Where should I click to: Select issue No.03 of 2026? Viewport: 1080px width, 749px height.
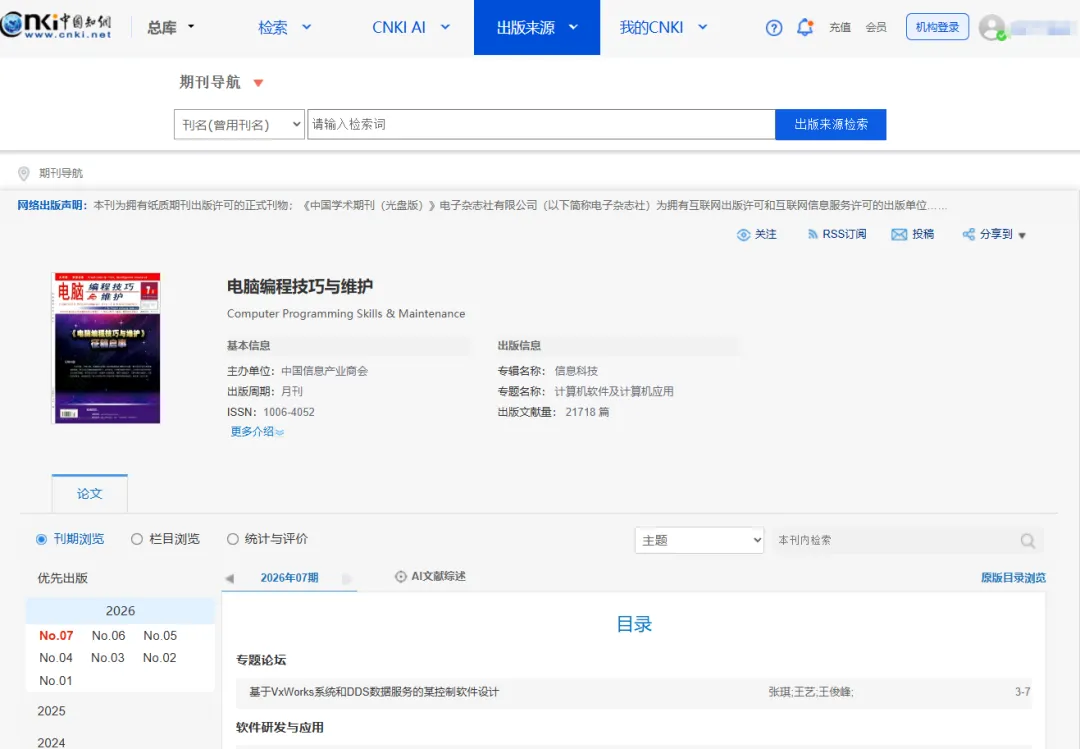pyautogui.click(x=108, y=658)
